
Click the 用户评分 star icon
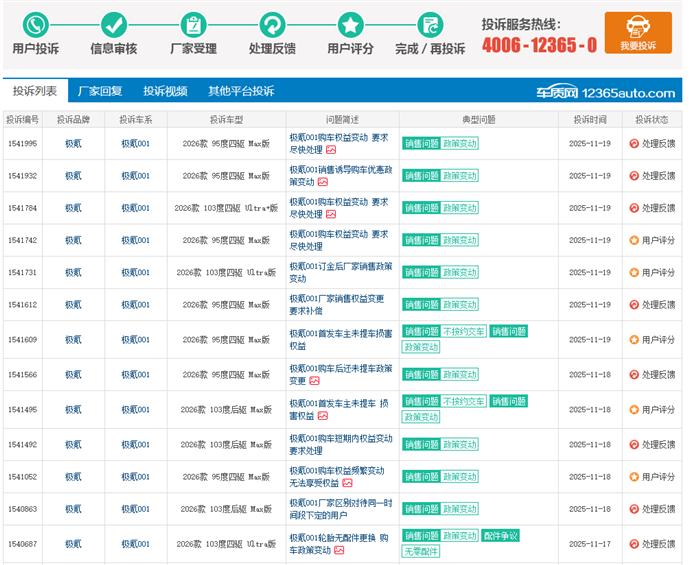pos(350,25)
